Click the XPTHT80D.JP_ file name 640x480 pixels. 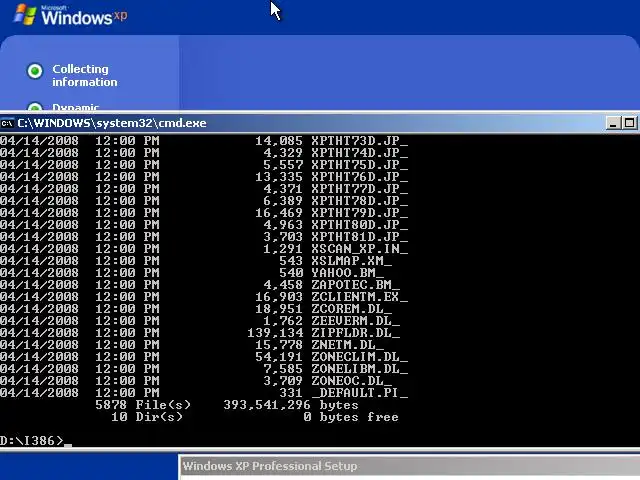pyautogui.click(x=360, y=225)
